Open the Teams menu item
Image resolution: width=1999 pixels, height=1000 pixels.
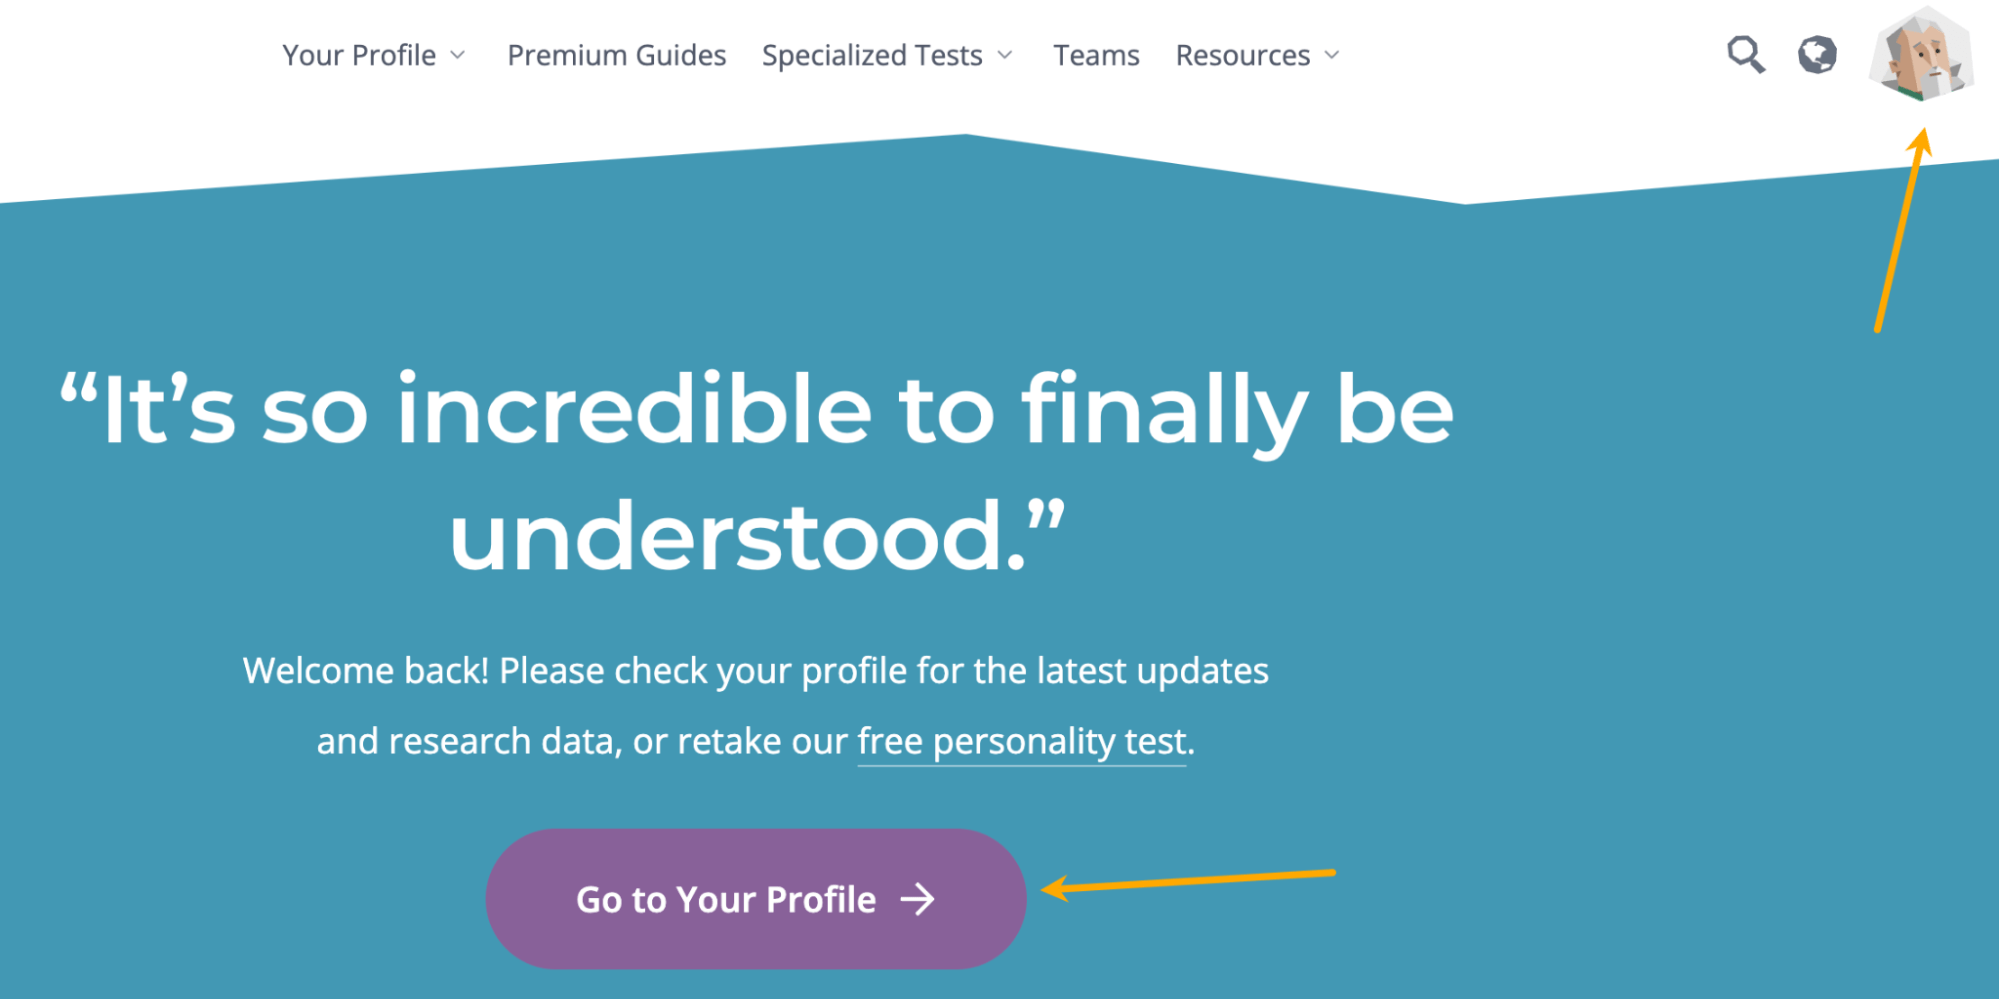point(1095,55)
